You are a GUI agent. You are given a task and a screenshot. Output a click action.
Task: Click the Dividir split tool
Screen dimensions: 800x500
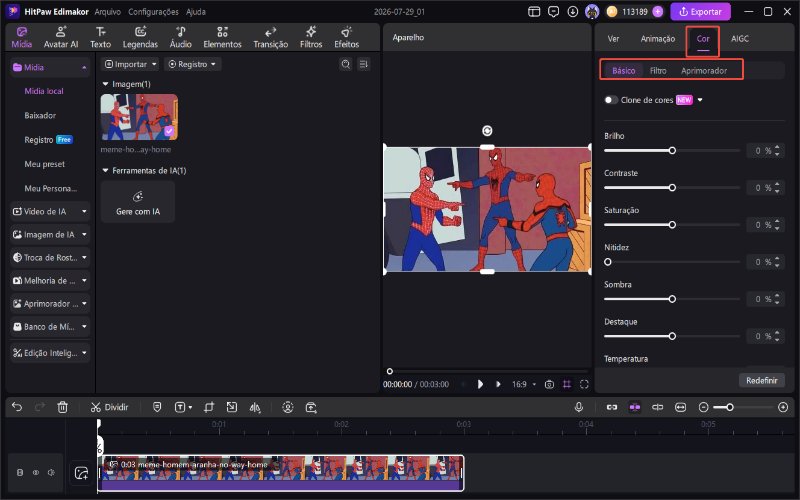pos(109,407)
